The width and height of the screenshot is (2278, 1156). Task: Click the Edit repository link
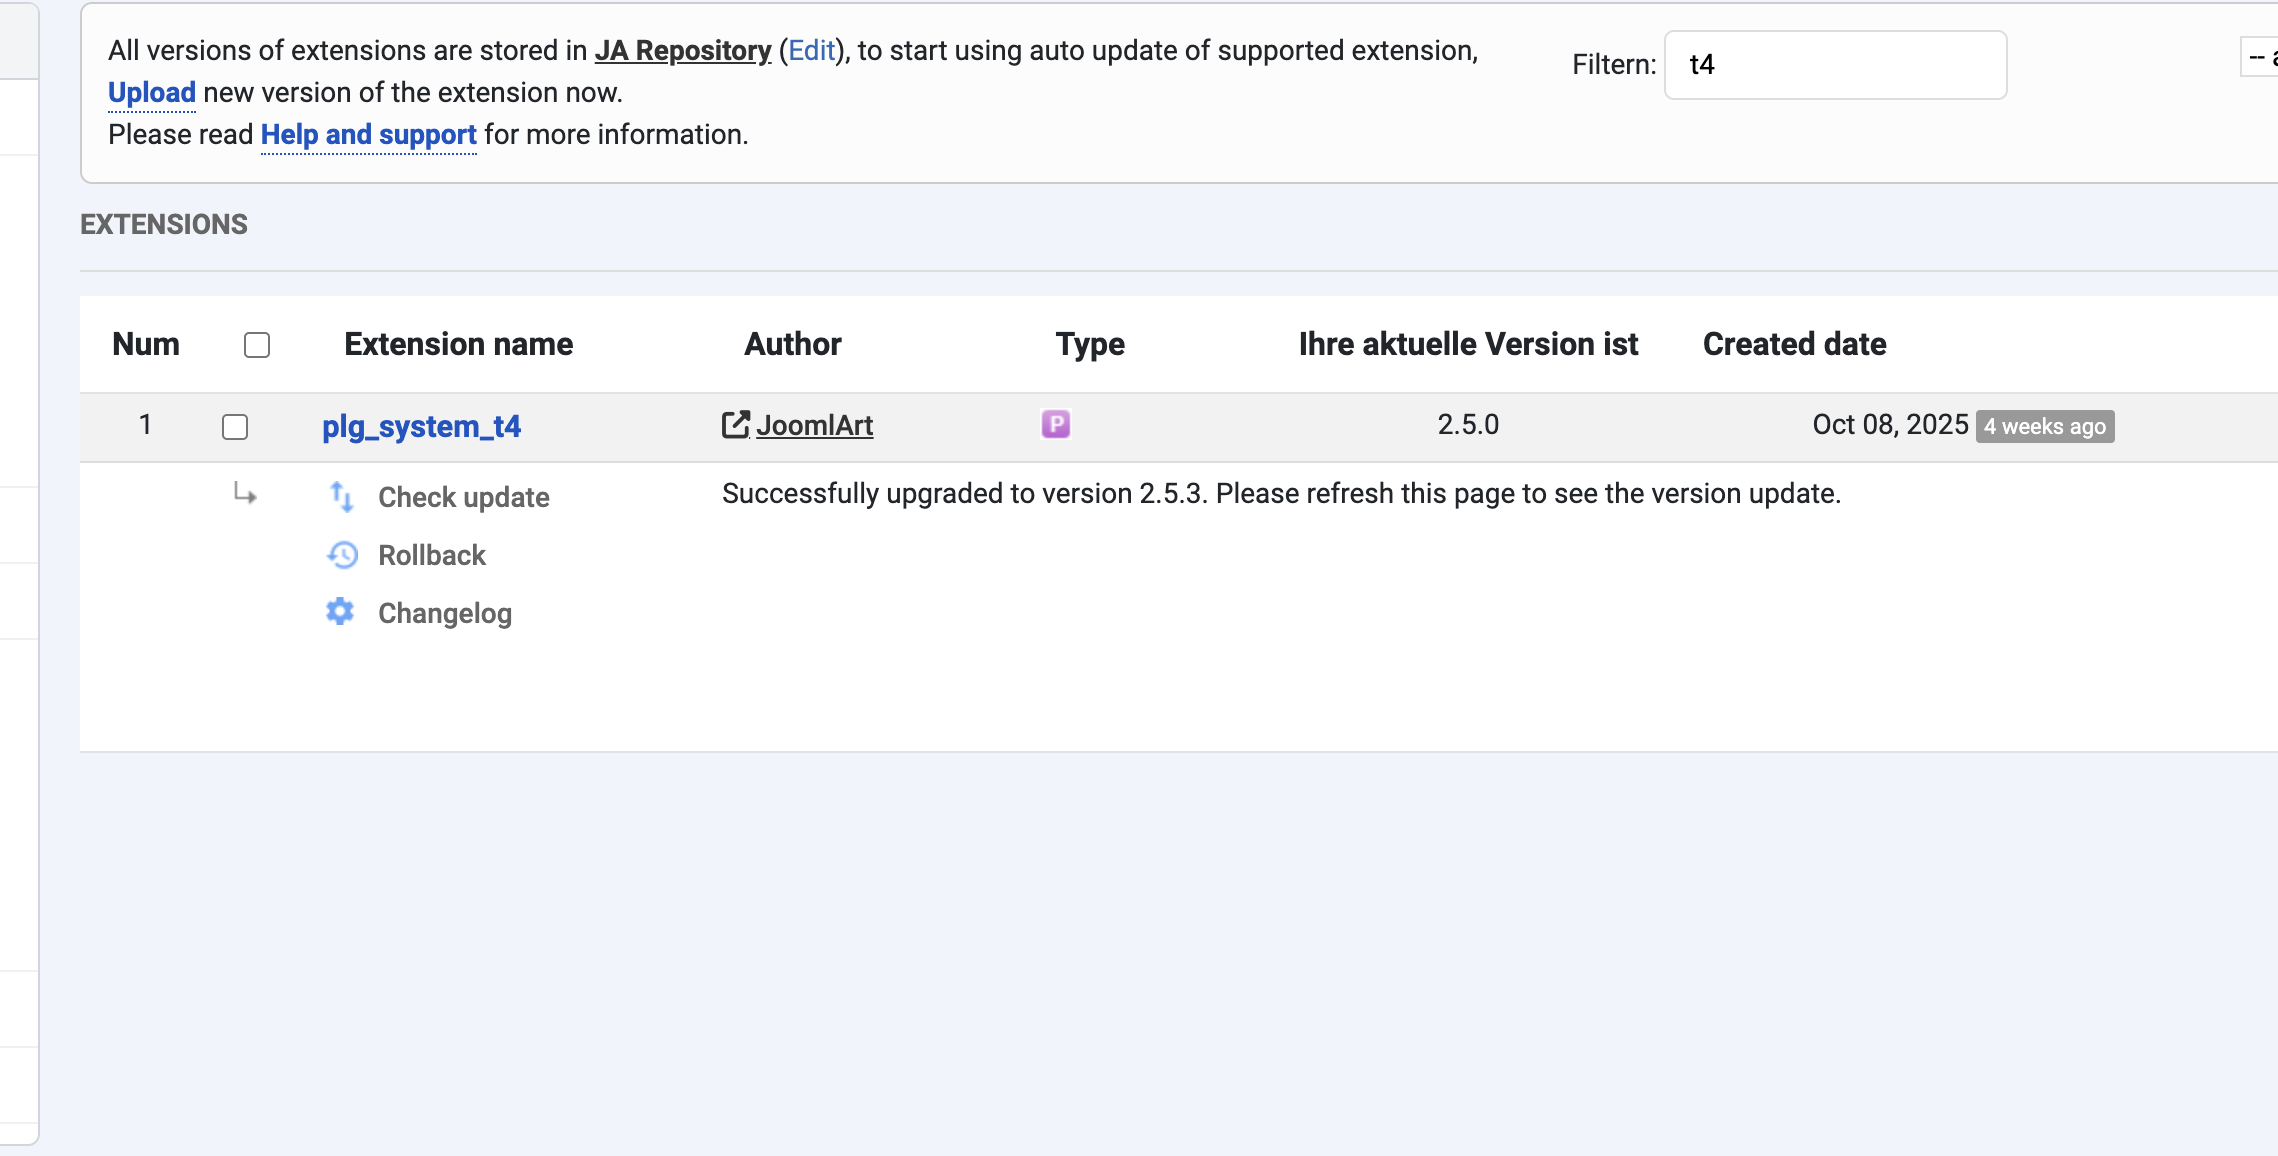pyautogui.click(x=811, y=51)
